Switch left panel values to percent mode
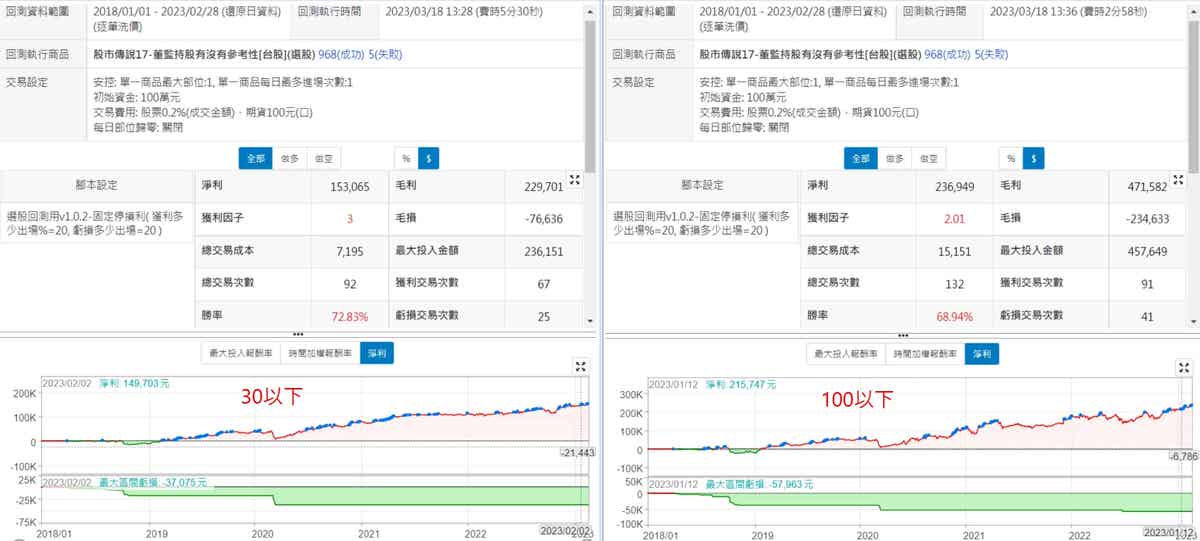 (x=406, y=158)
